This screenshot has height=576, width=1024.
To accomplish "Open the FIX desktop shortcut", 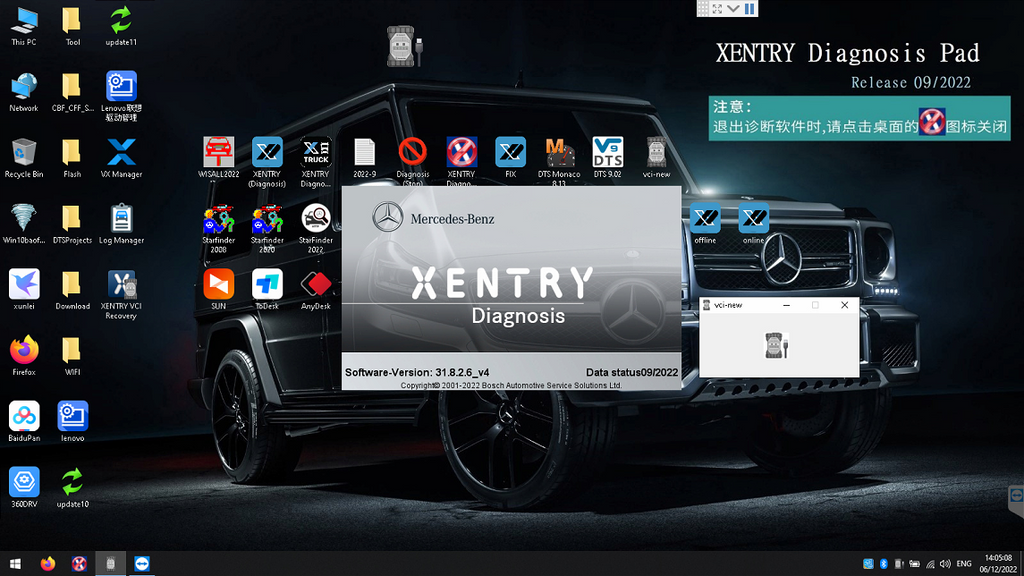I will tap(510, 153).
